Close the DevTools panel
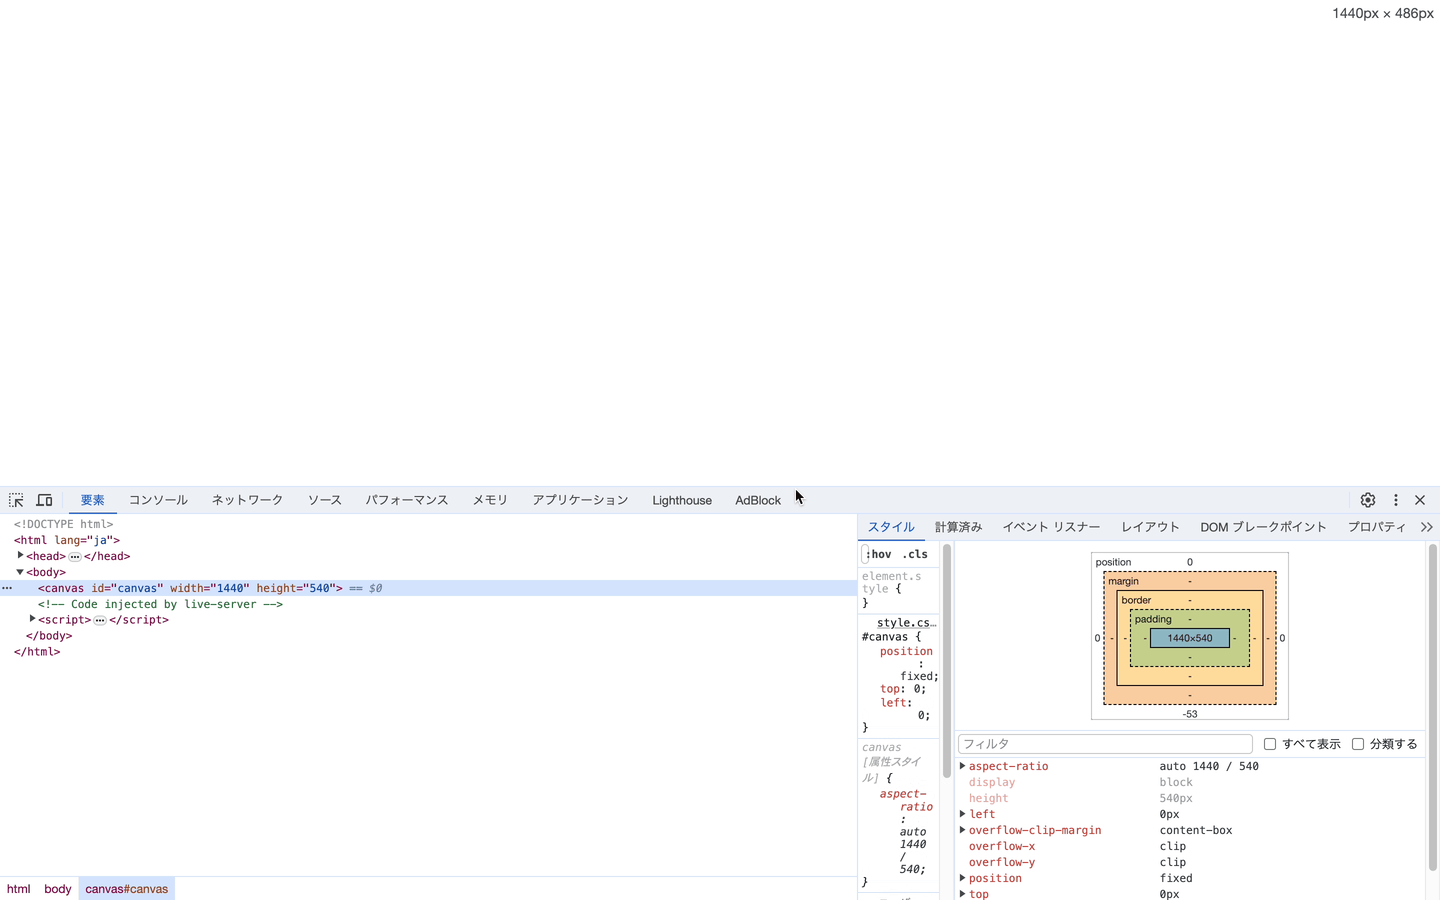The width and height of the screenshot is (1440, 900). pos(1420,500)
